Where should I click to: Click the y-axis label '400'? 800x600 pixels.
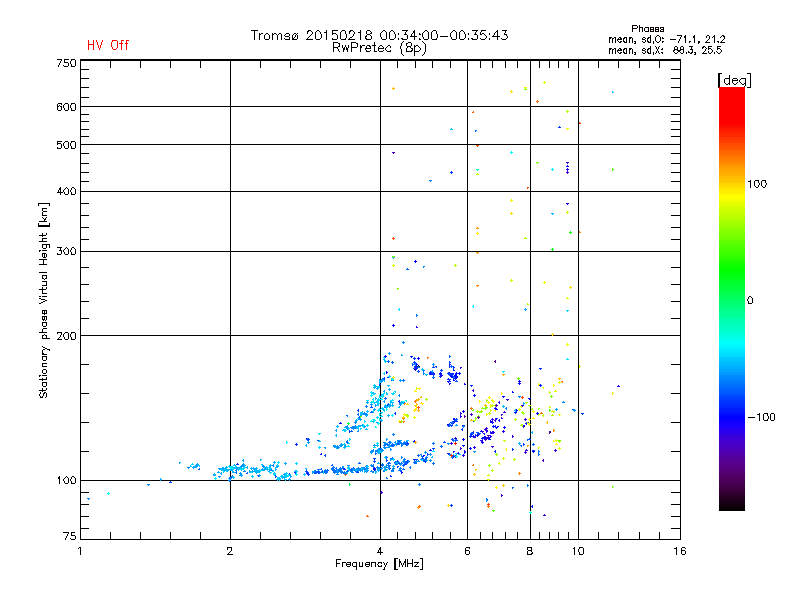coord(66,191)
